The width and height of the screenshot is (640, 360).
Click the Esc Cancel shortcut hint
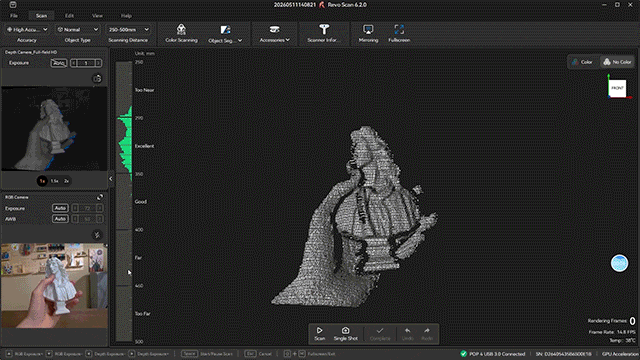point(258,353)
